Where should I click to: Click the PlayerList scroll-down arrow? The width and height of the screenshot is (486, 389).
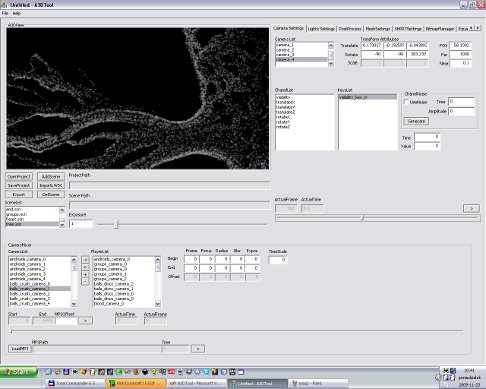click(158, 304)
